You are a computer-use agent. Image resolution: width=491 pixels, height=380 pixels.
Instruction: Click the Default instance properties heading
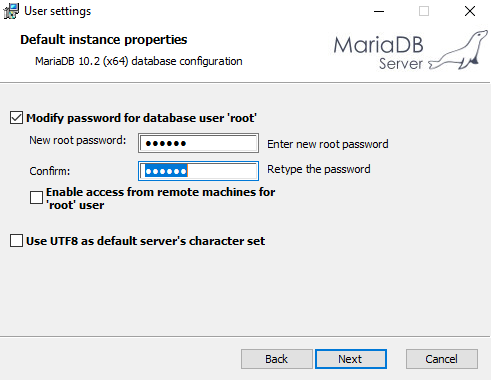[104, 40]
